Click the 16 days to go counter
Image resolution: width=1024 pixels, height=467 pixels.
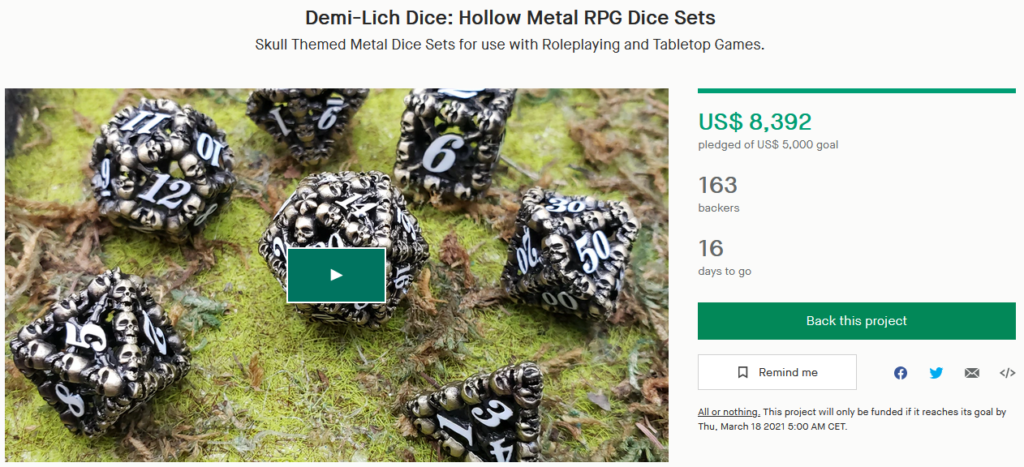point(711,248)
